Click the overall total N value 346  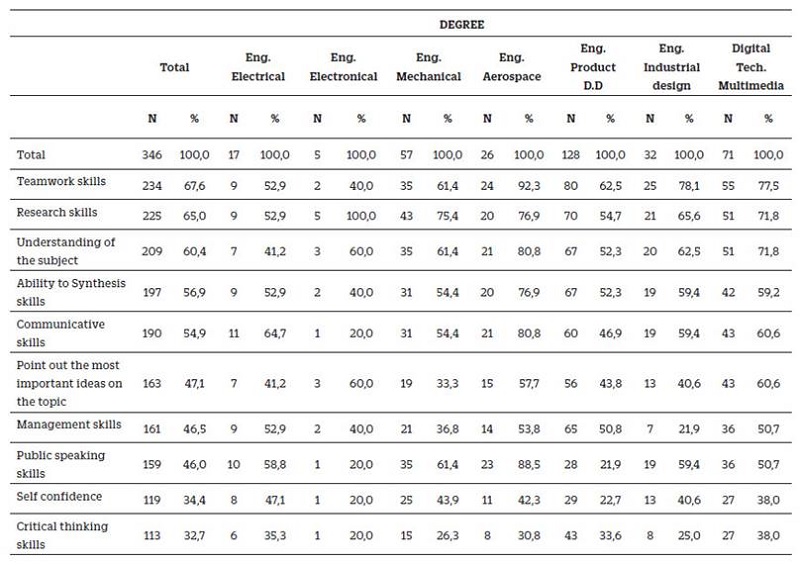pyautogui.click(x=153, y=155)
